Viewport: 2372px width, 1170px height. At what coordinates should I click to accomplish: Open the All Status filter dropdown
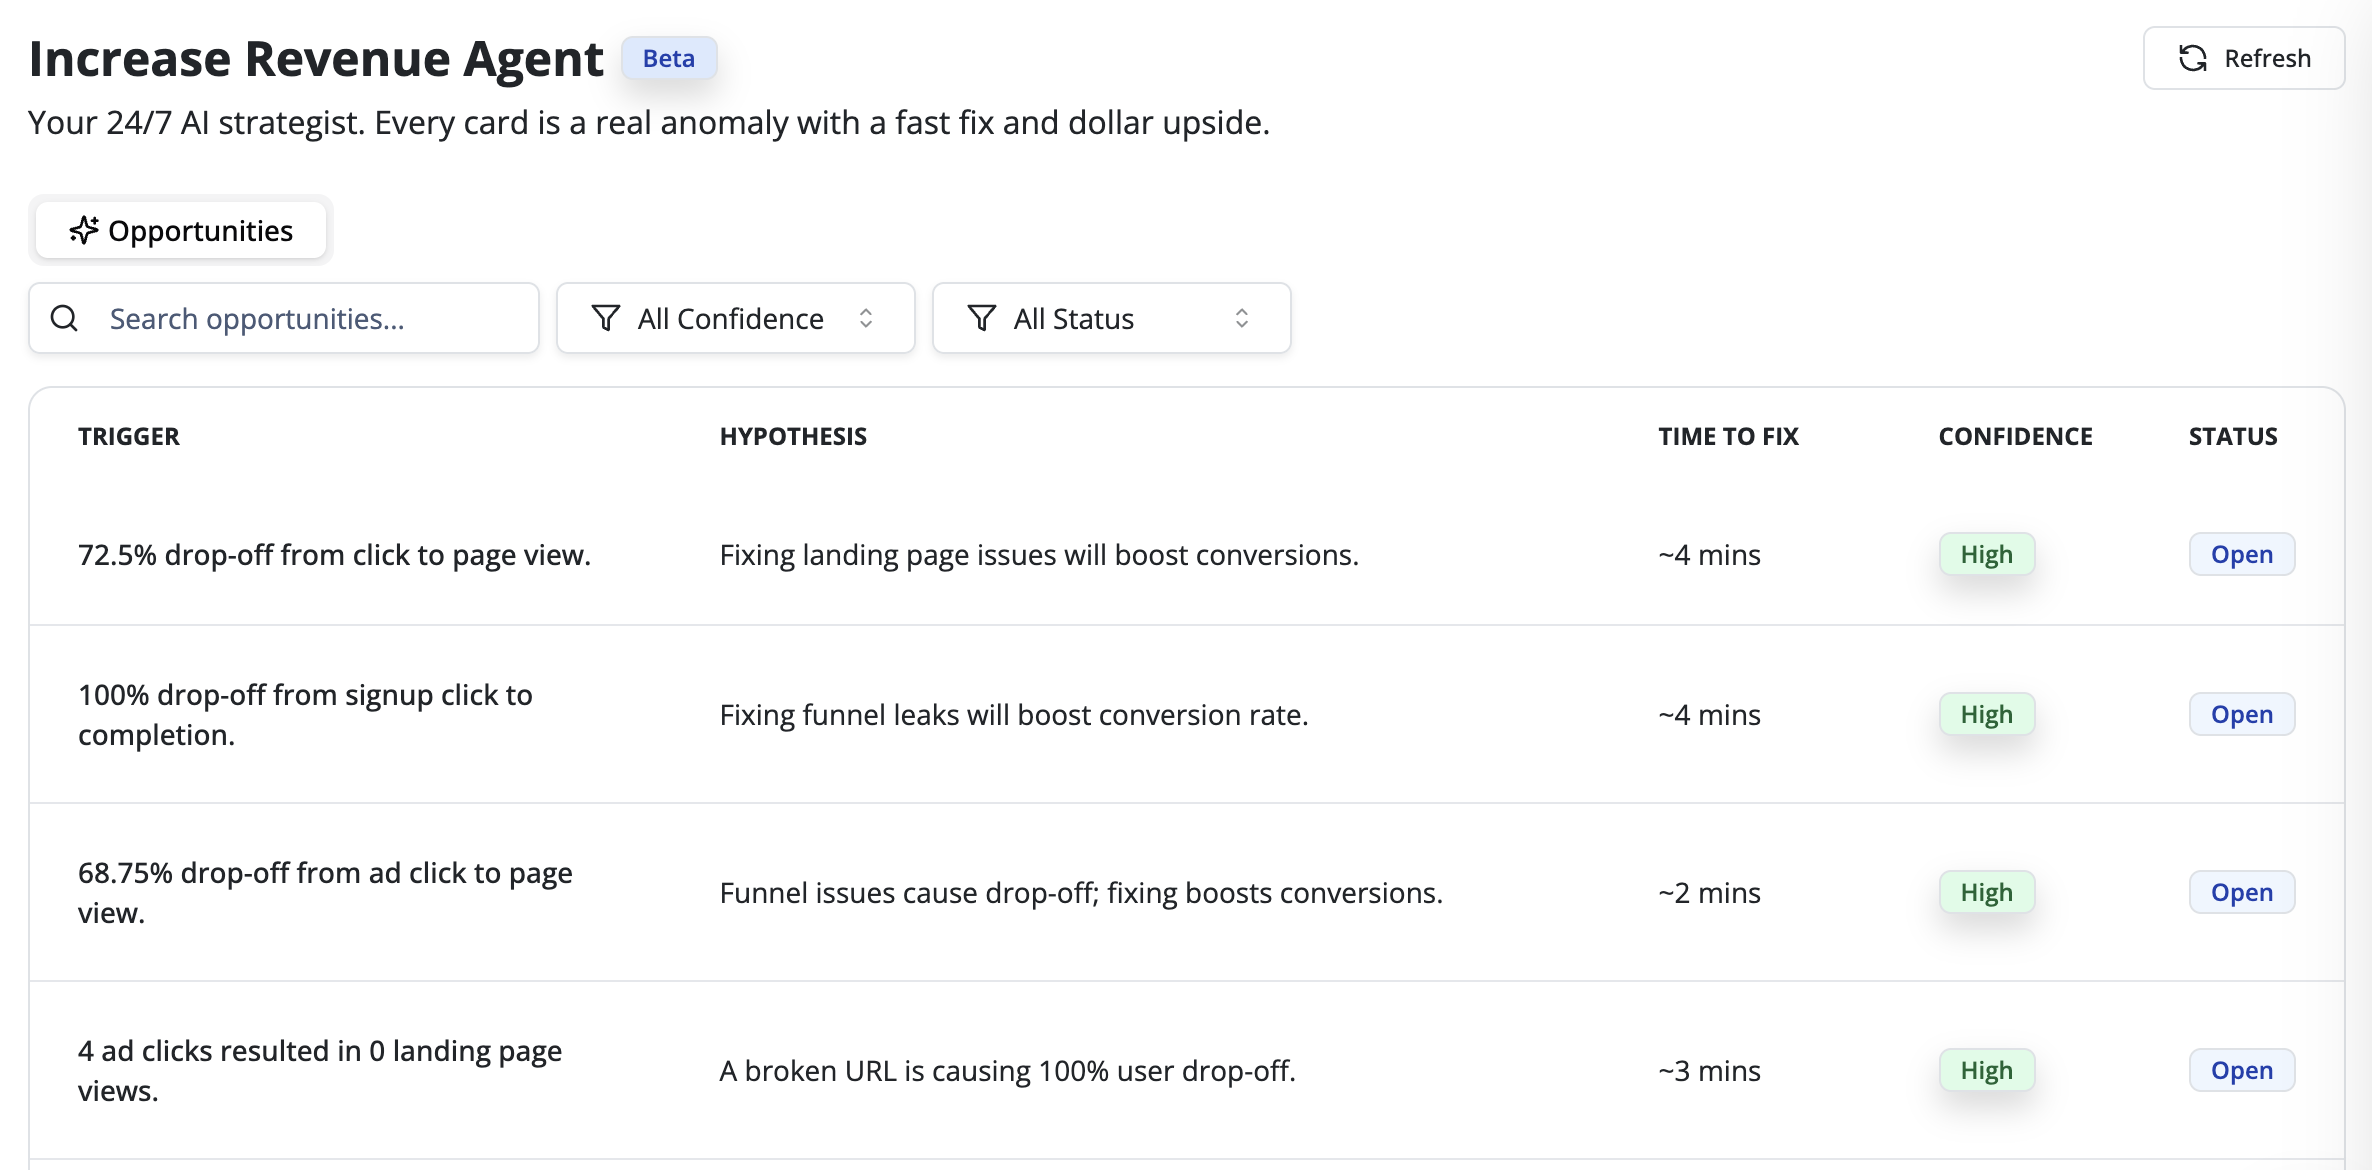pos(1111,319)
